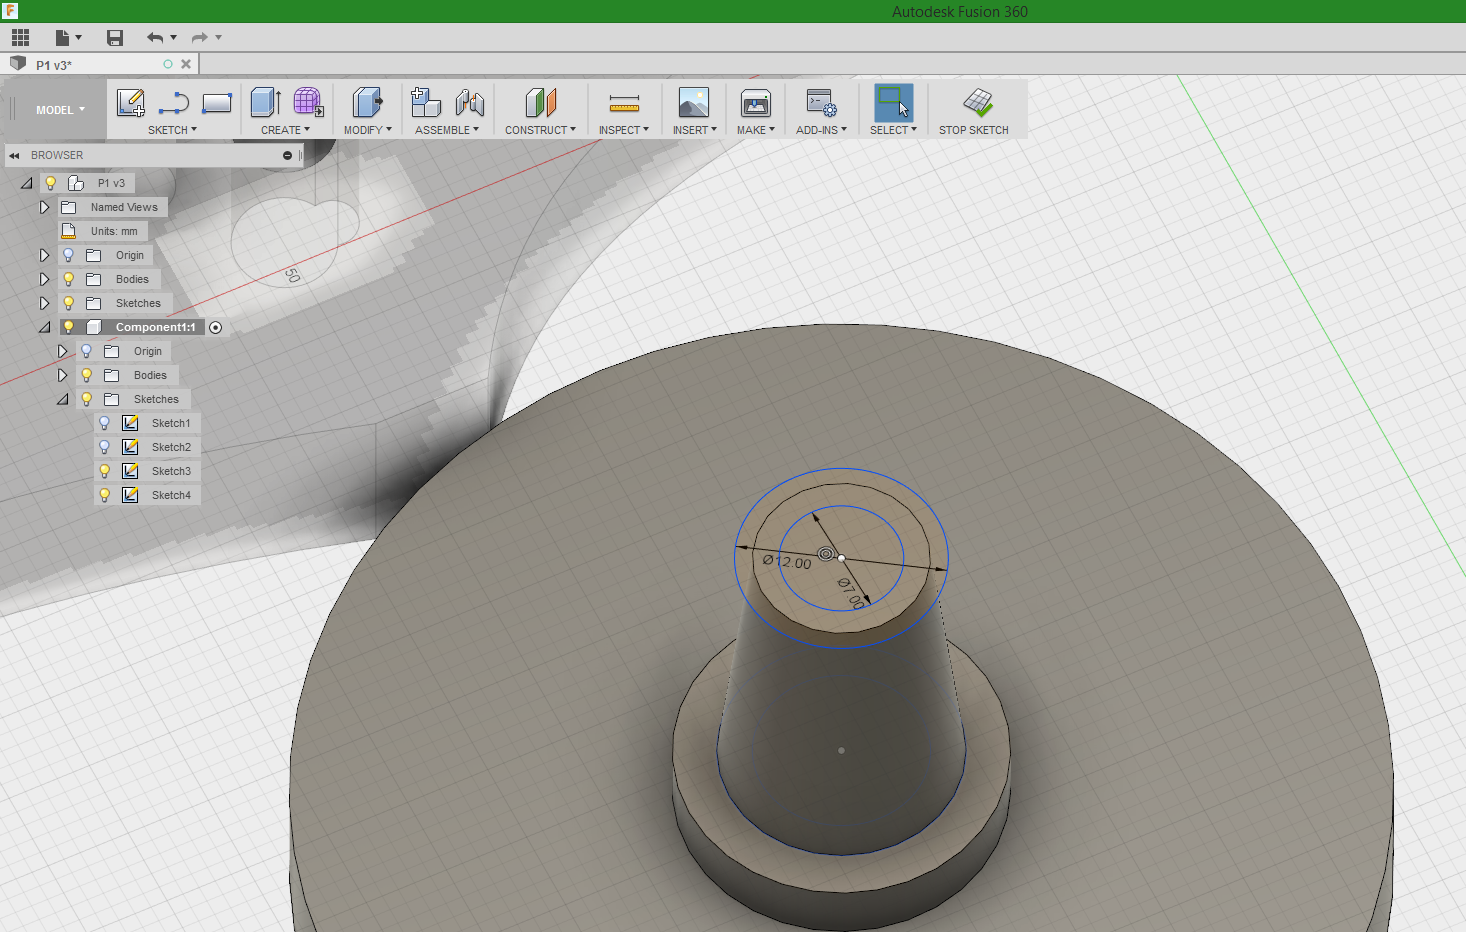Expand Component1:1's Bodies folder
Image resolution: width=1466 pixels, height=932 pixels.
pyautogui.click(x=62, y=375)
